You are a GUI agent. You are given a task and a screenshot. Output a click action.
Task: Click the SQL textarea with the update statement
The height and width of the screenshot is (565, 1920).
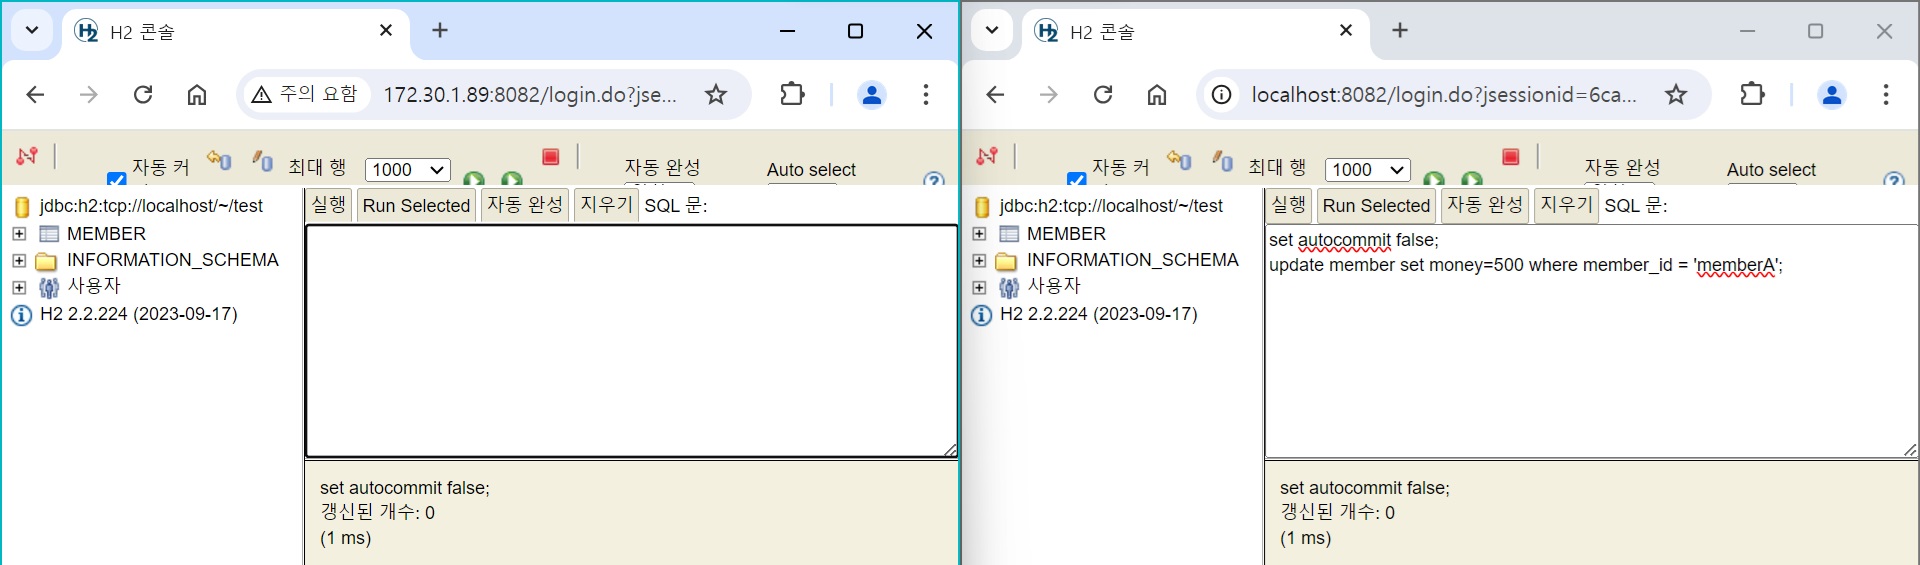[1591, 341]
